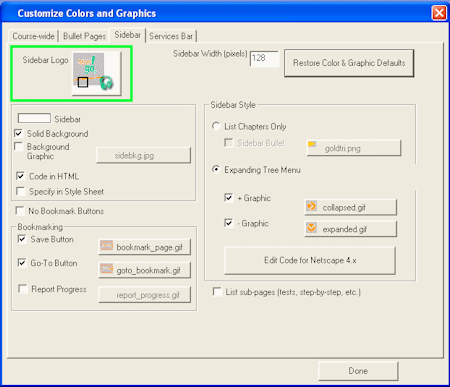Click the Sidebar Width pixels input field

coord(264,59)
